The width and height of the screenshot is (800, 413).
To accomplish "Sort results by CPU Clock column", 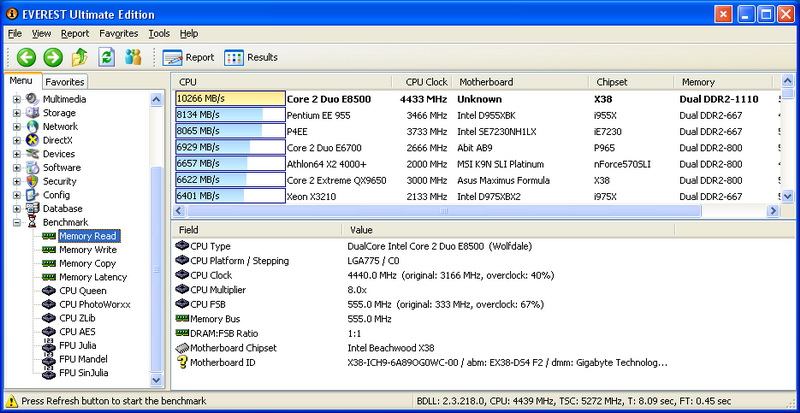I will [426, 82].
